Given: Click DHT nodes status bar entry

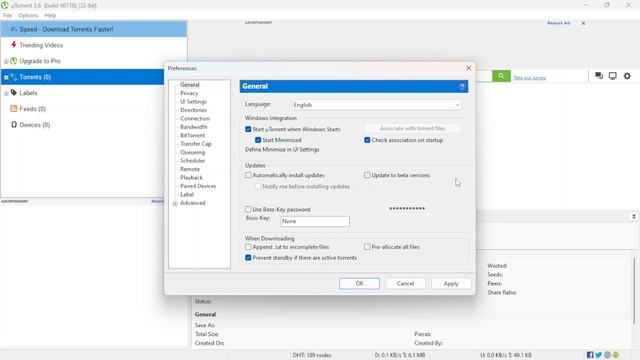Looking at the screenshot, I should click(x=312, y=355).
